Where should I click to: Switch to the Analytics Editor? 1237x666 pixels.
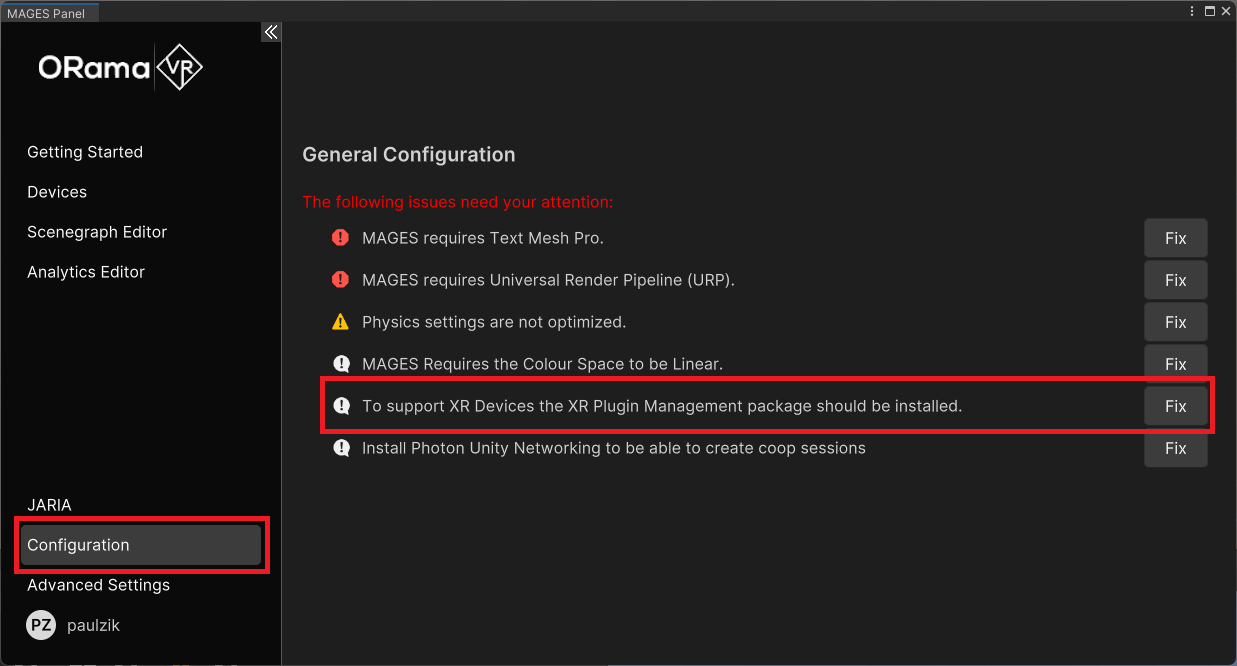[x=86, y=272]
